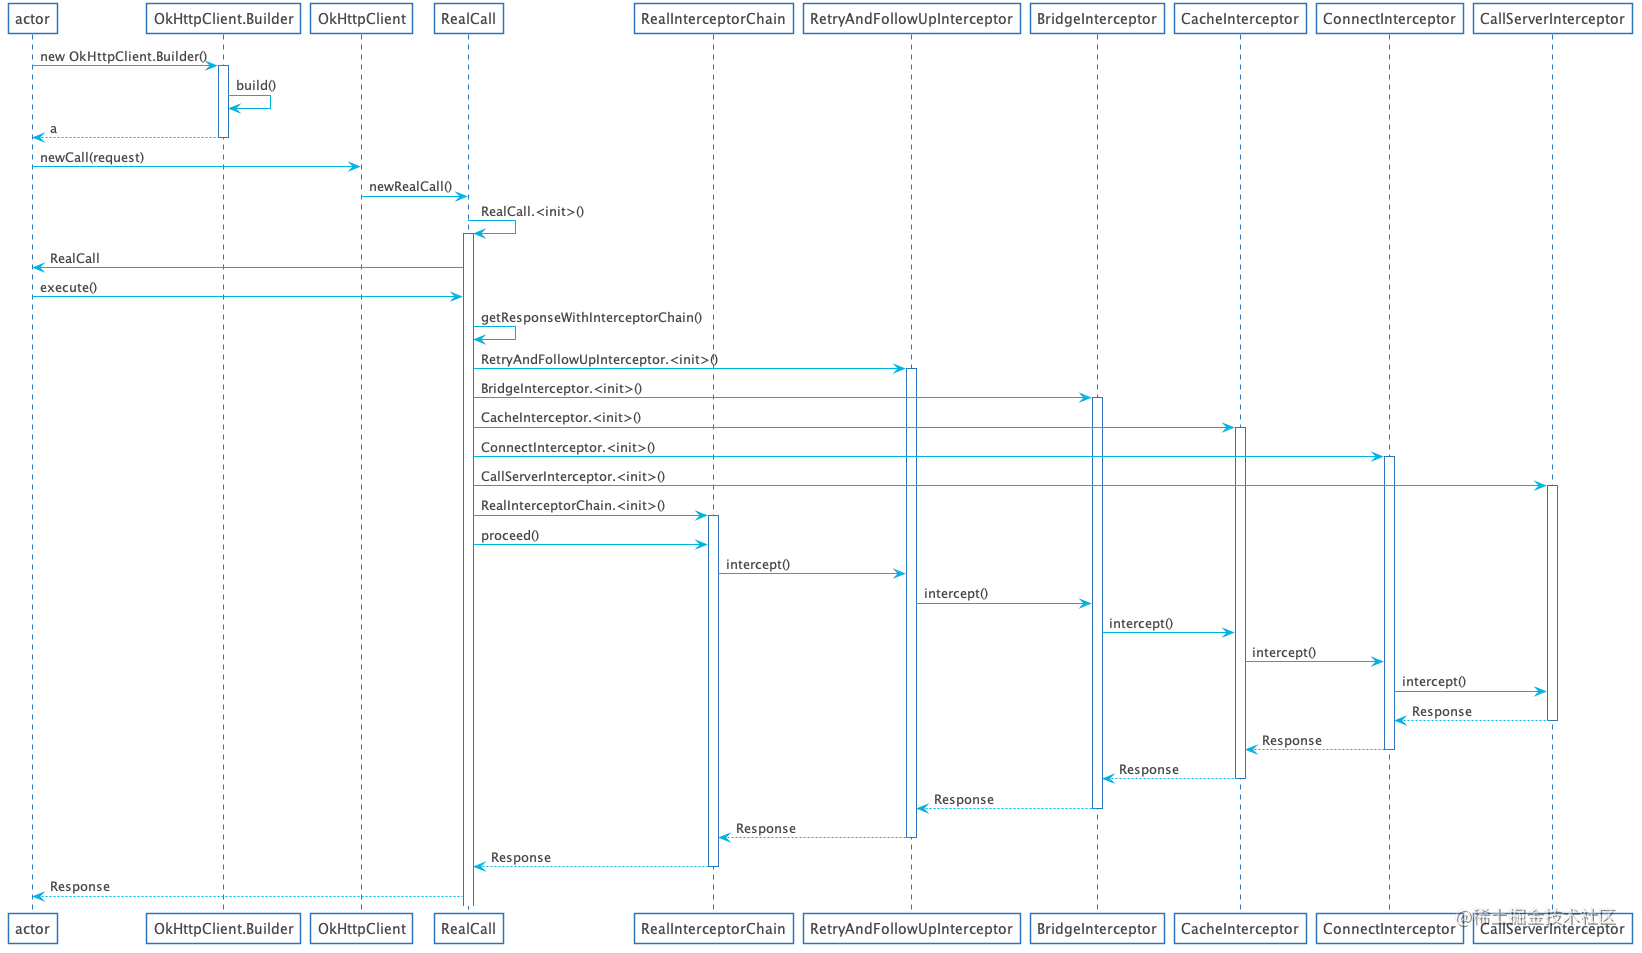Select the "newRealCall()" message label
The width and height of the screenshot is (1642, 953).
411,187
